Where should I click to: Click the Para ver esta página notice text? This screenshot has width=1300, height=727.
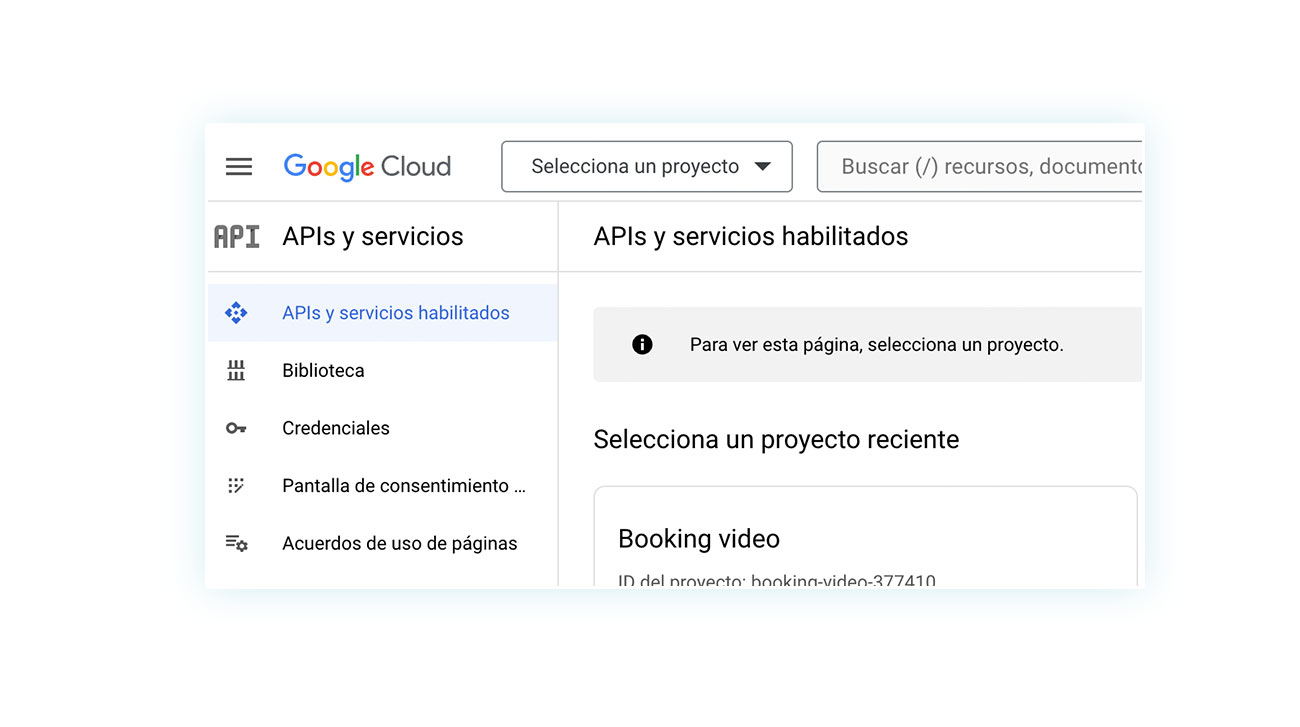coord(877,345)
